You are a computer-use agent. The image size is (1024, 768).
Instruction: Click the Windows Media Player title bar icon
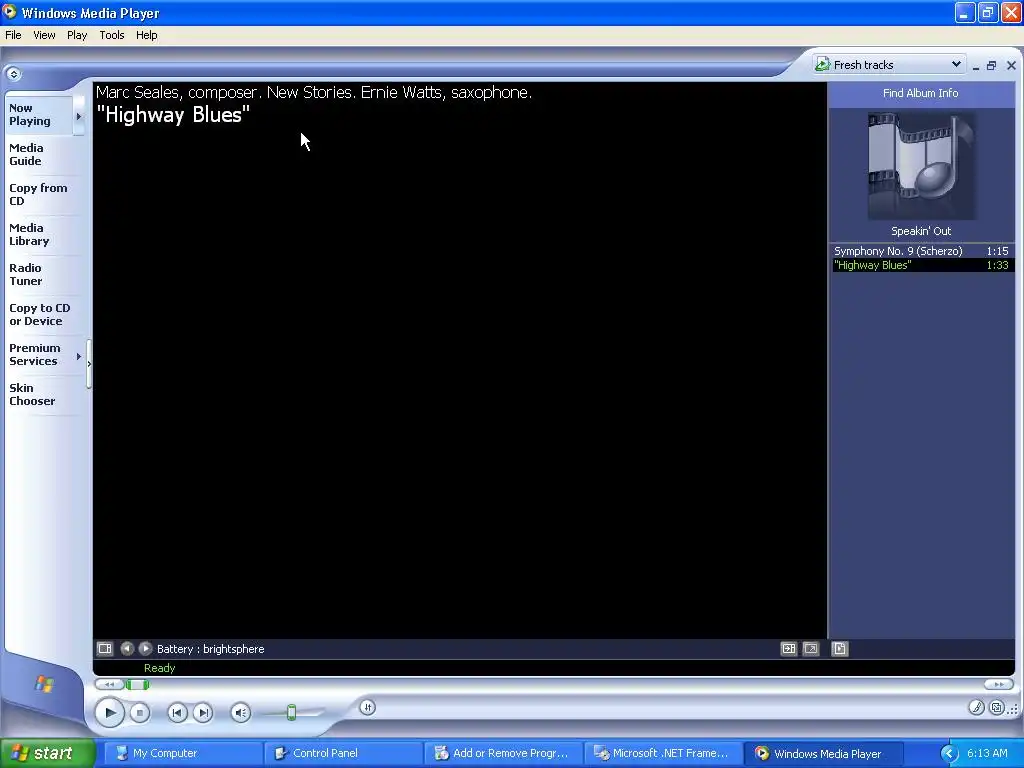tap(10, 12)
